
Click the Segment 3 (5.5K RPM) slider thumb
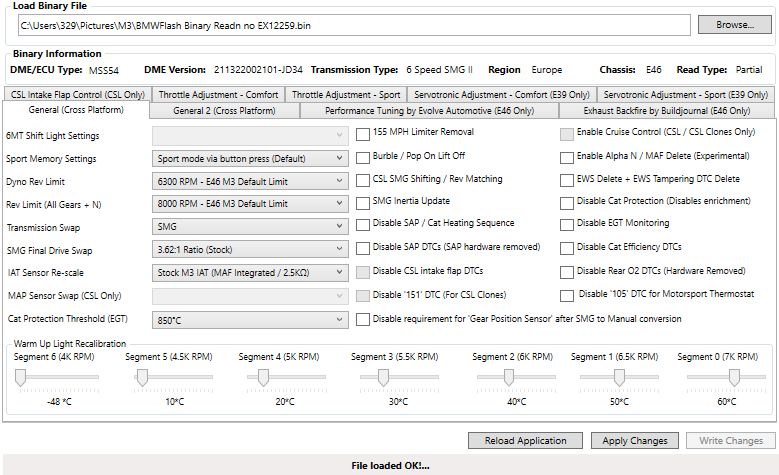pos(383,378)
